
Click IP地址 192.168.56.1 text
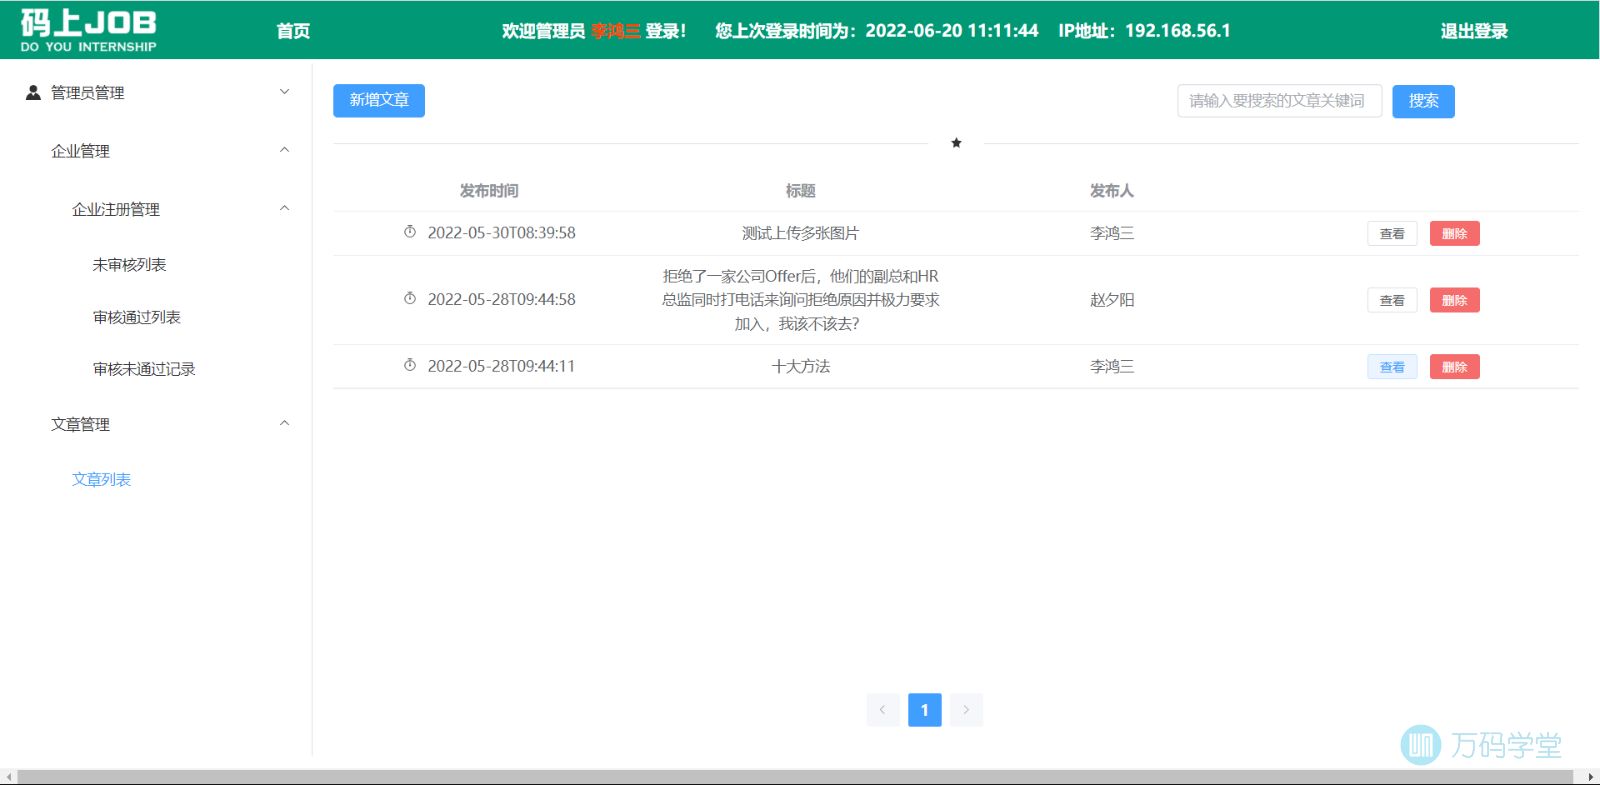(1144, 31)
